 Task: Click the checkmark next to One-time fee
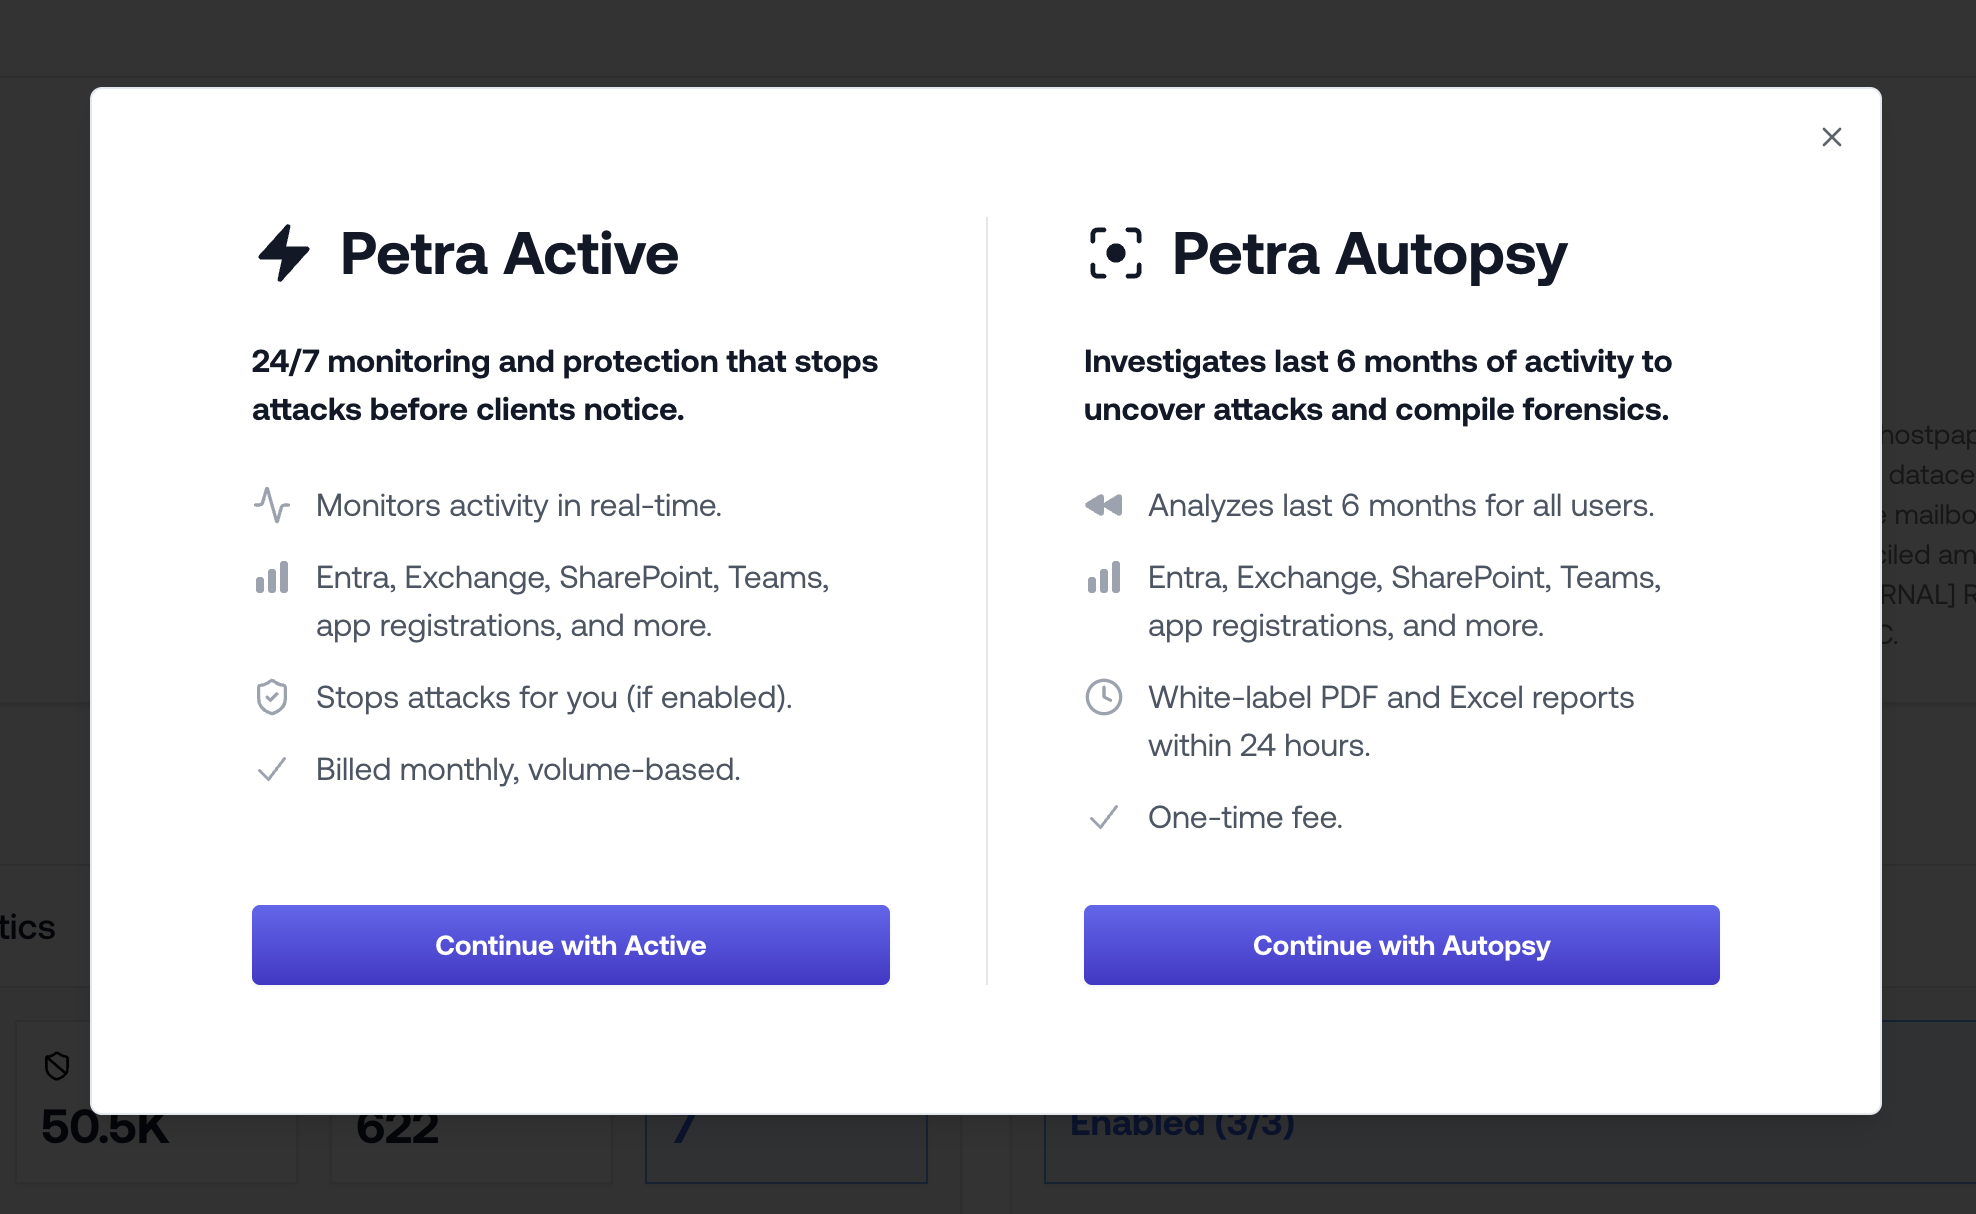(1104, 817)
